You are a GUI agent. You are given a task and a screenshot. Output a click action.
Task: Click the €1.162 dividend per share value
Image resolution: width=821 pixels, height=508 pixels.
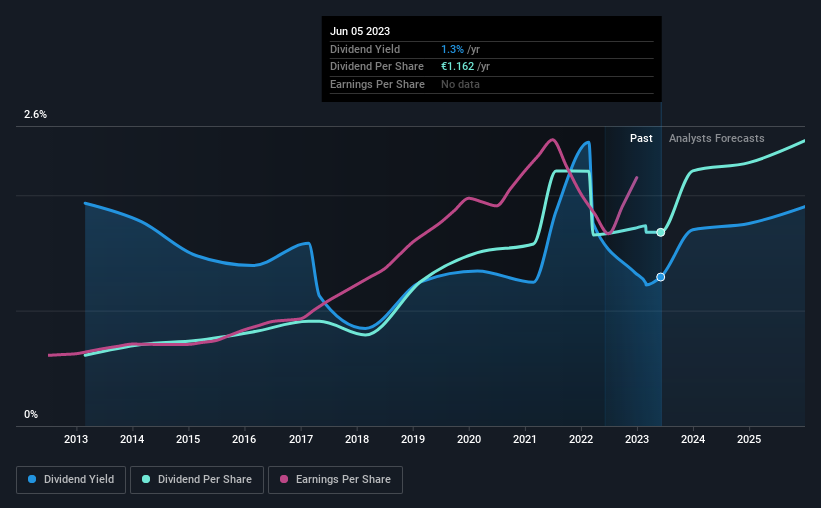pyautogui.click(x=458, y=67)
